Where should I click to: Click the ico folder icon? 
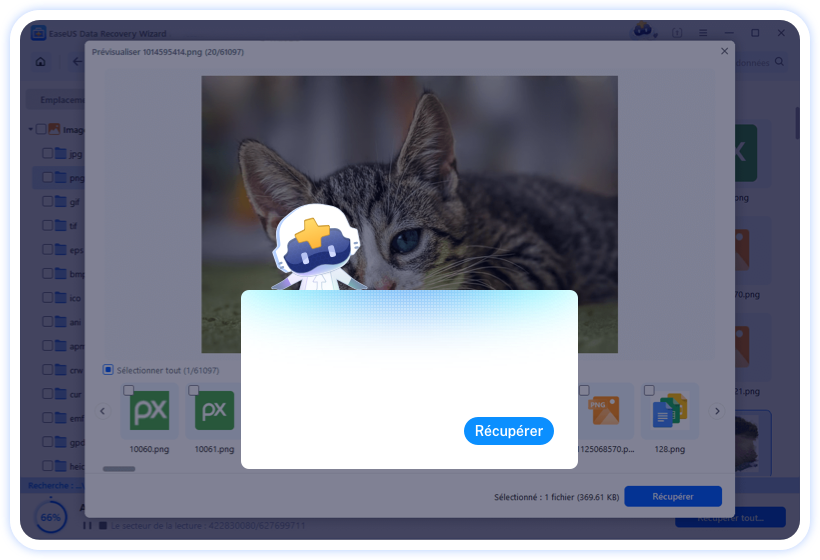pyautogui.click(x=61, y=298)
